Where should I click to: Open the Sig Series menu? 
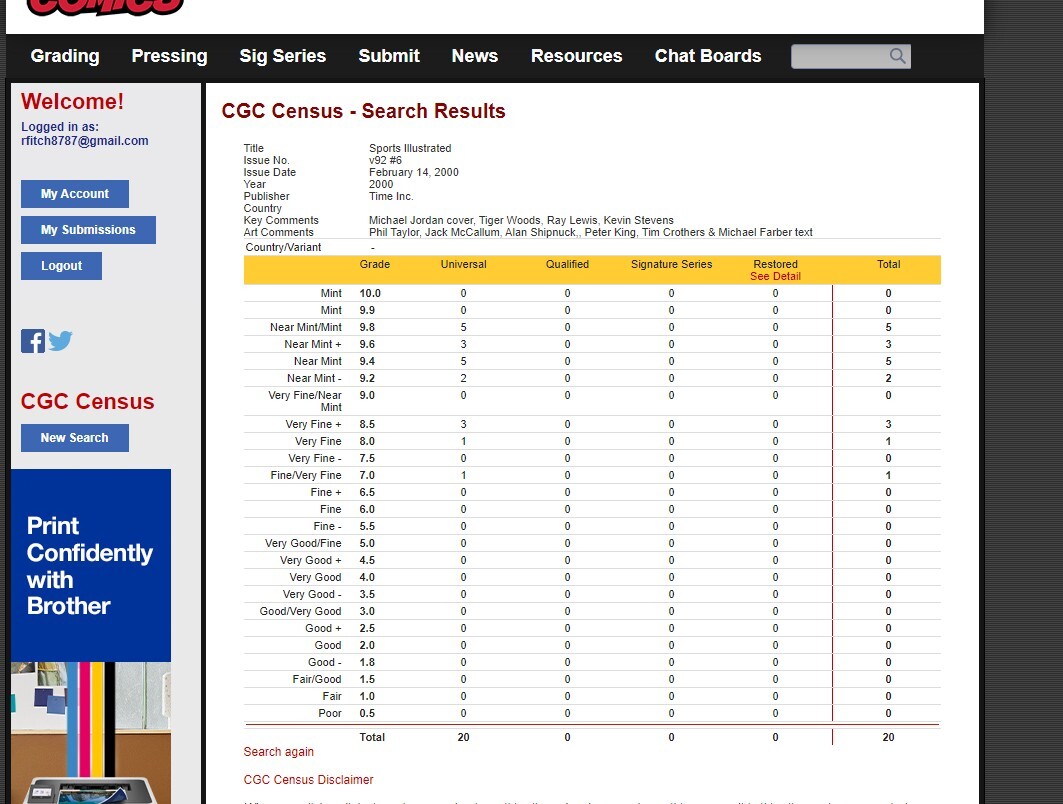pyautogui.click(x=283, y=56)
